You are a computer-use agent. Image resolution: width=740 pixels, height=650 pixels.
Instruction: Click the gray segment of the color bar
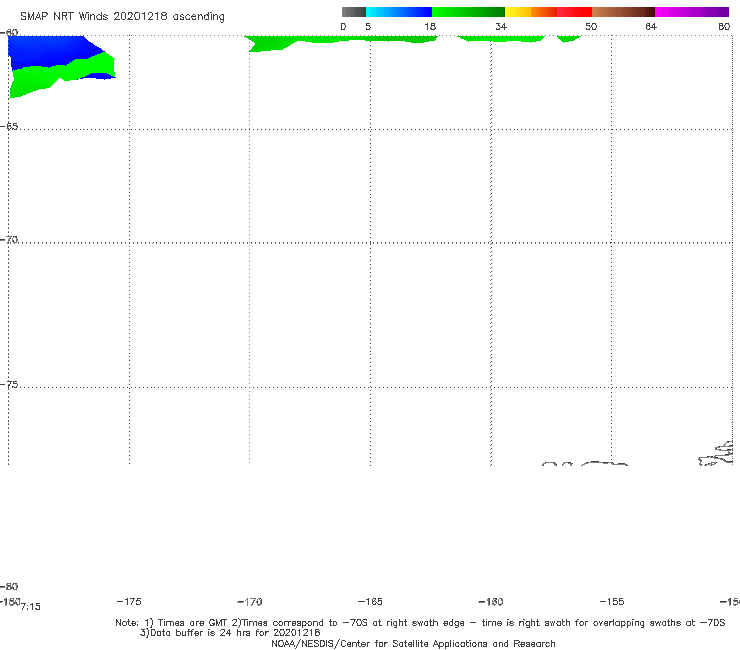pos(353,12)
